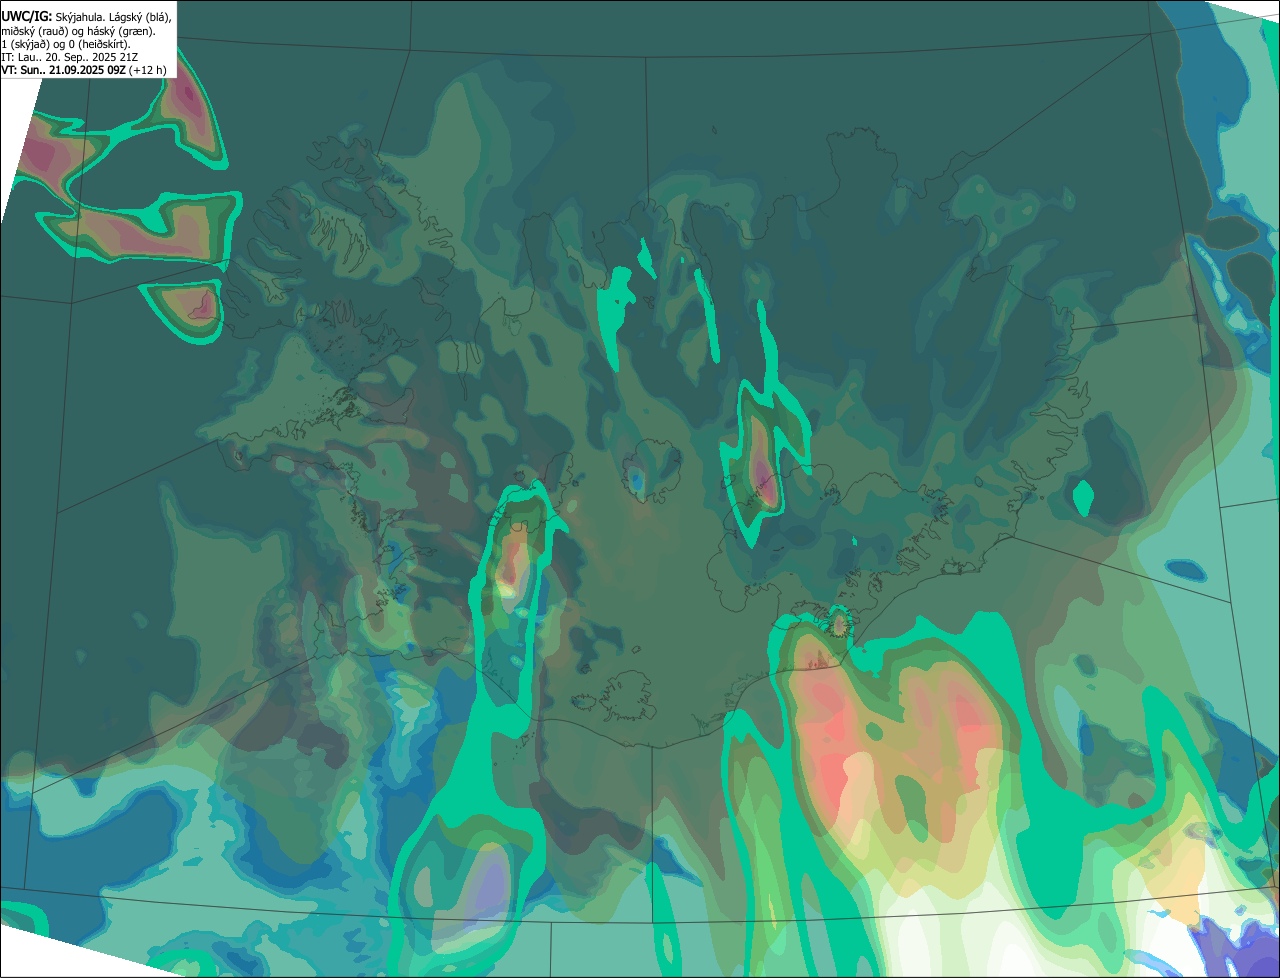
Task: Click the "IT: Lau.. 20. Sep.. 2025 21Z" line
Action: (70, 57)
